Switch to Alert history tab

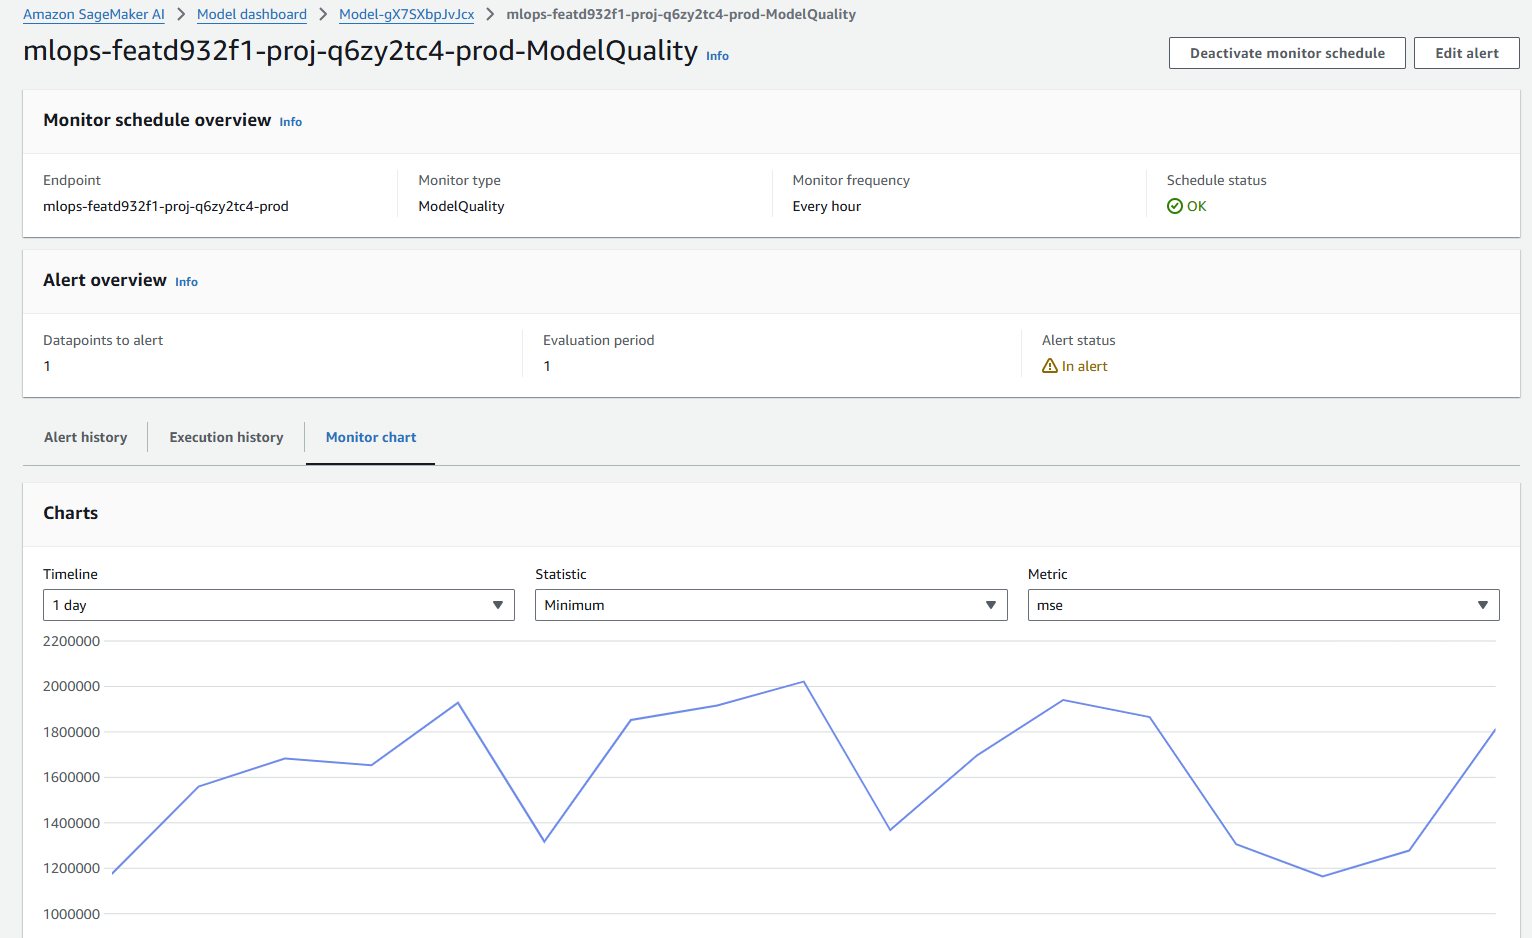click(x=85, y=437)
